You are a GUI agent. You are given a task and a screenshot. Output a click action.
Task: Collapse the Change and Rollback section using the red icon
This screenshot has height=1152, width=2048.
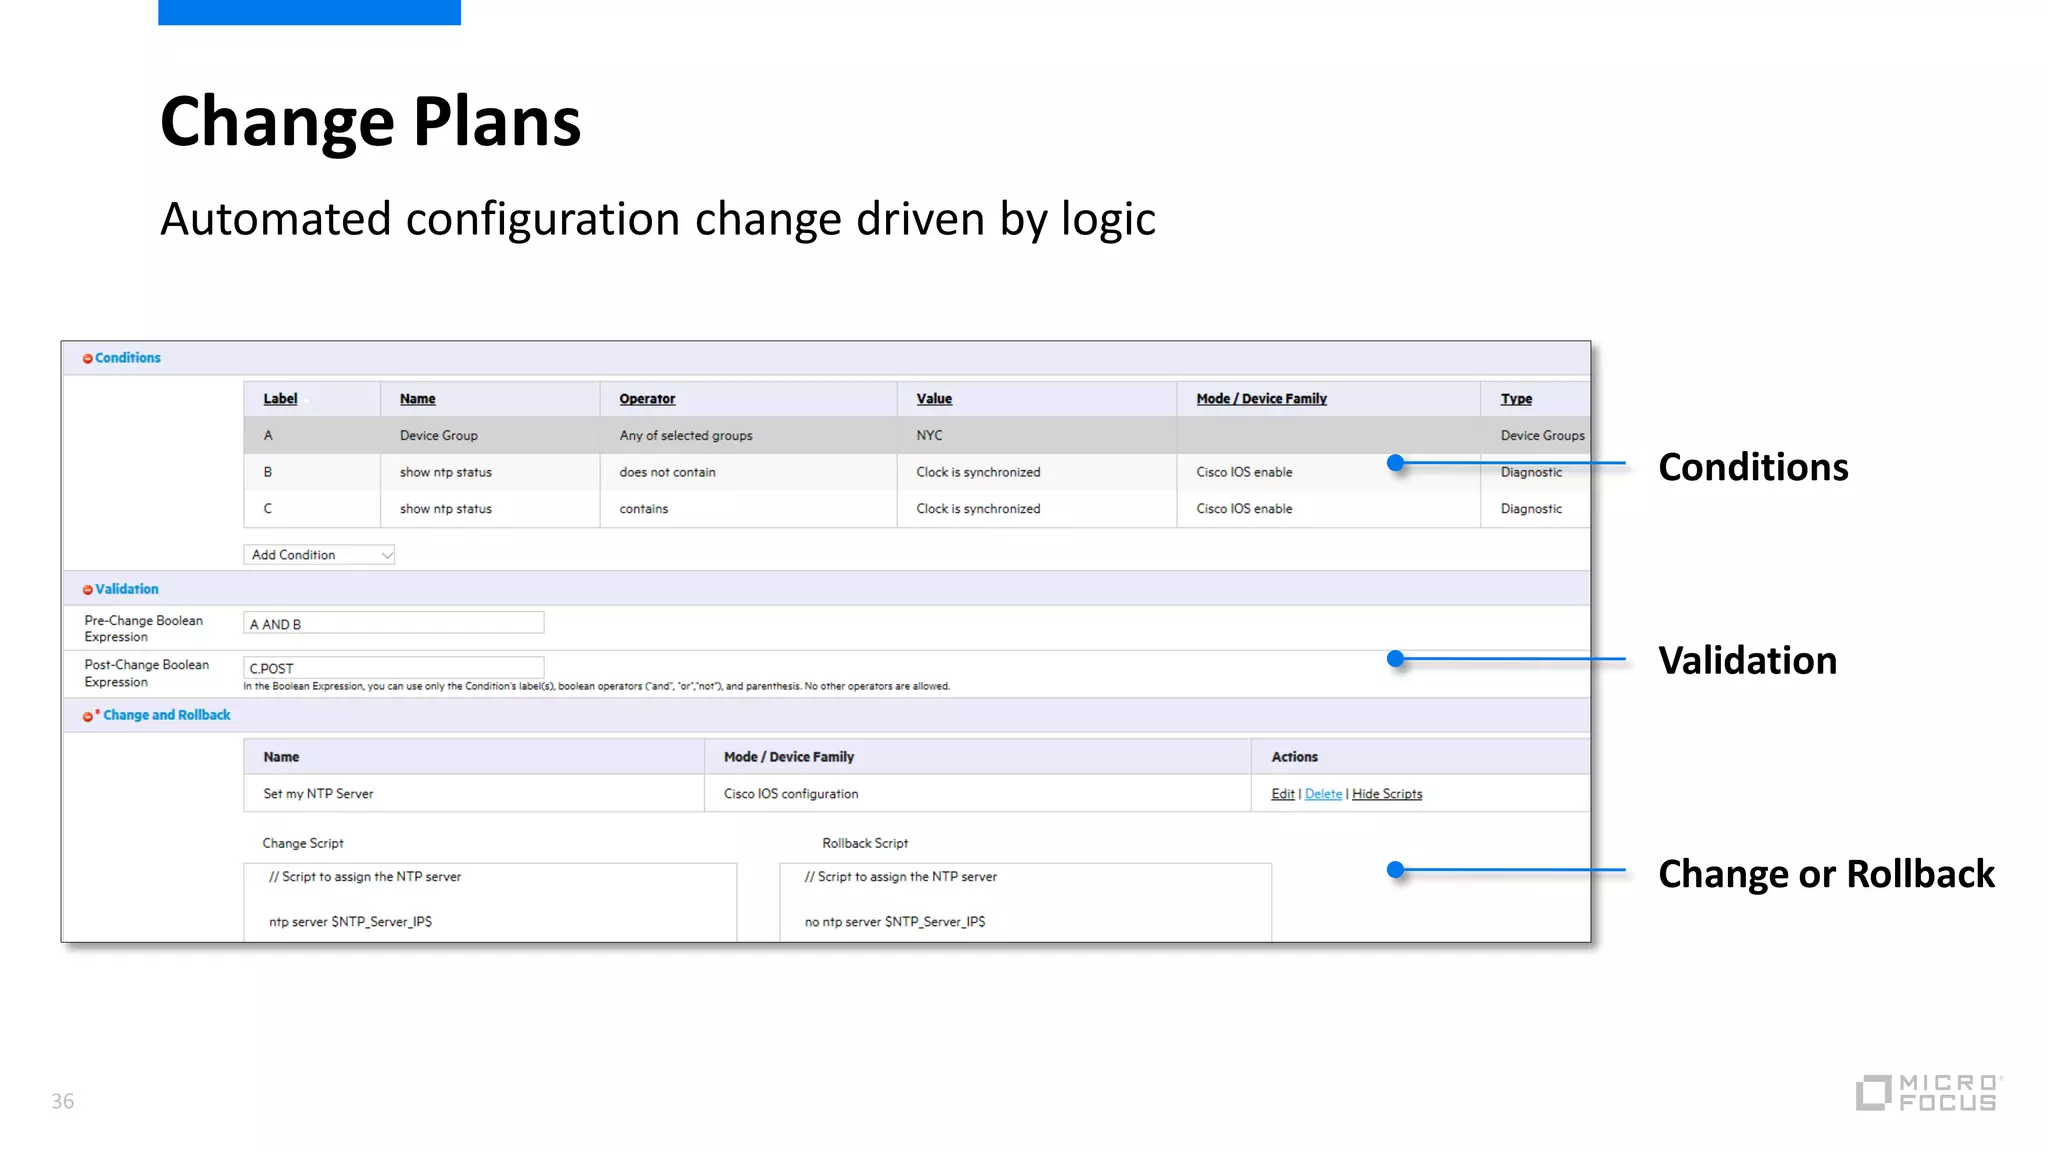(88, 716)
